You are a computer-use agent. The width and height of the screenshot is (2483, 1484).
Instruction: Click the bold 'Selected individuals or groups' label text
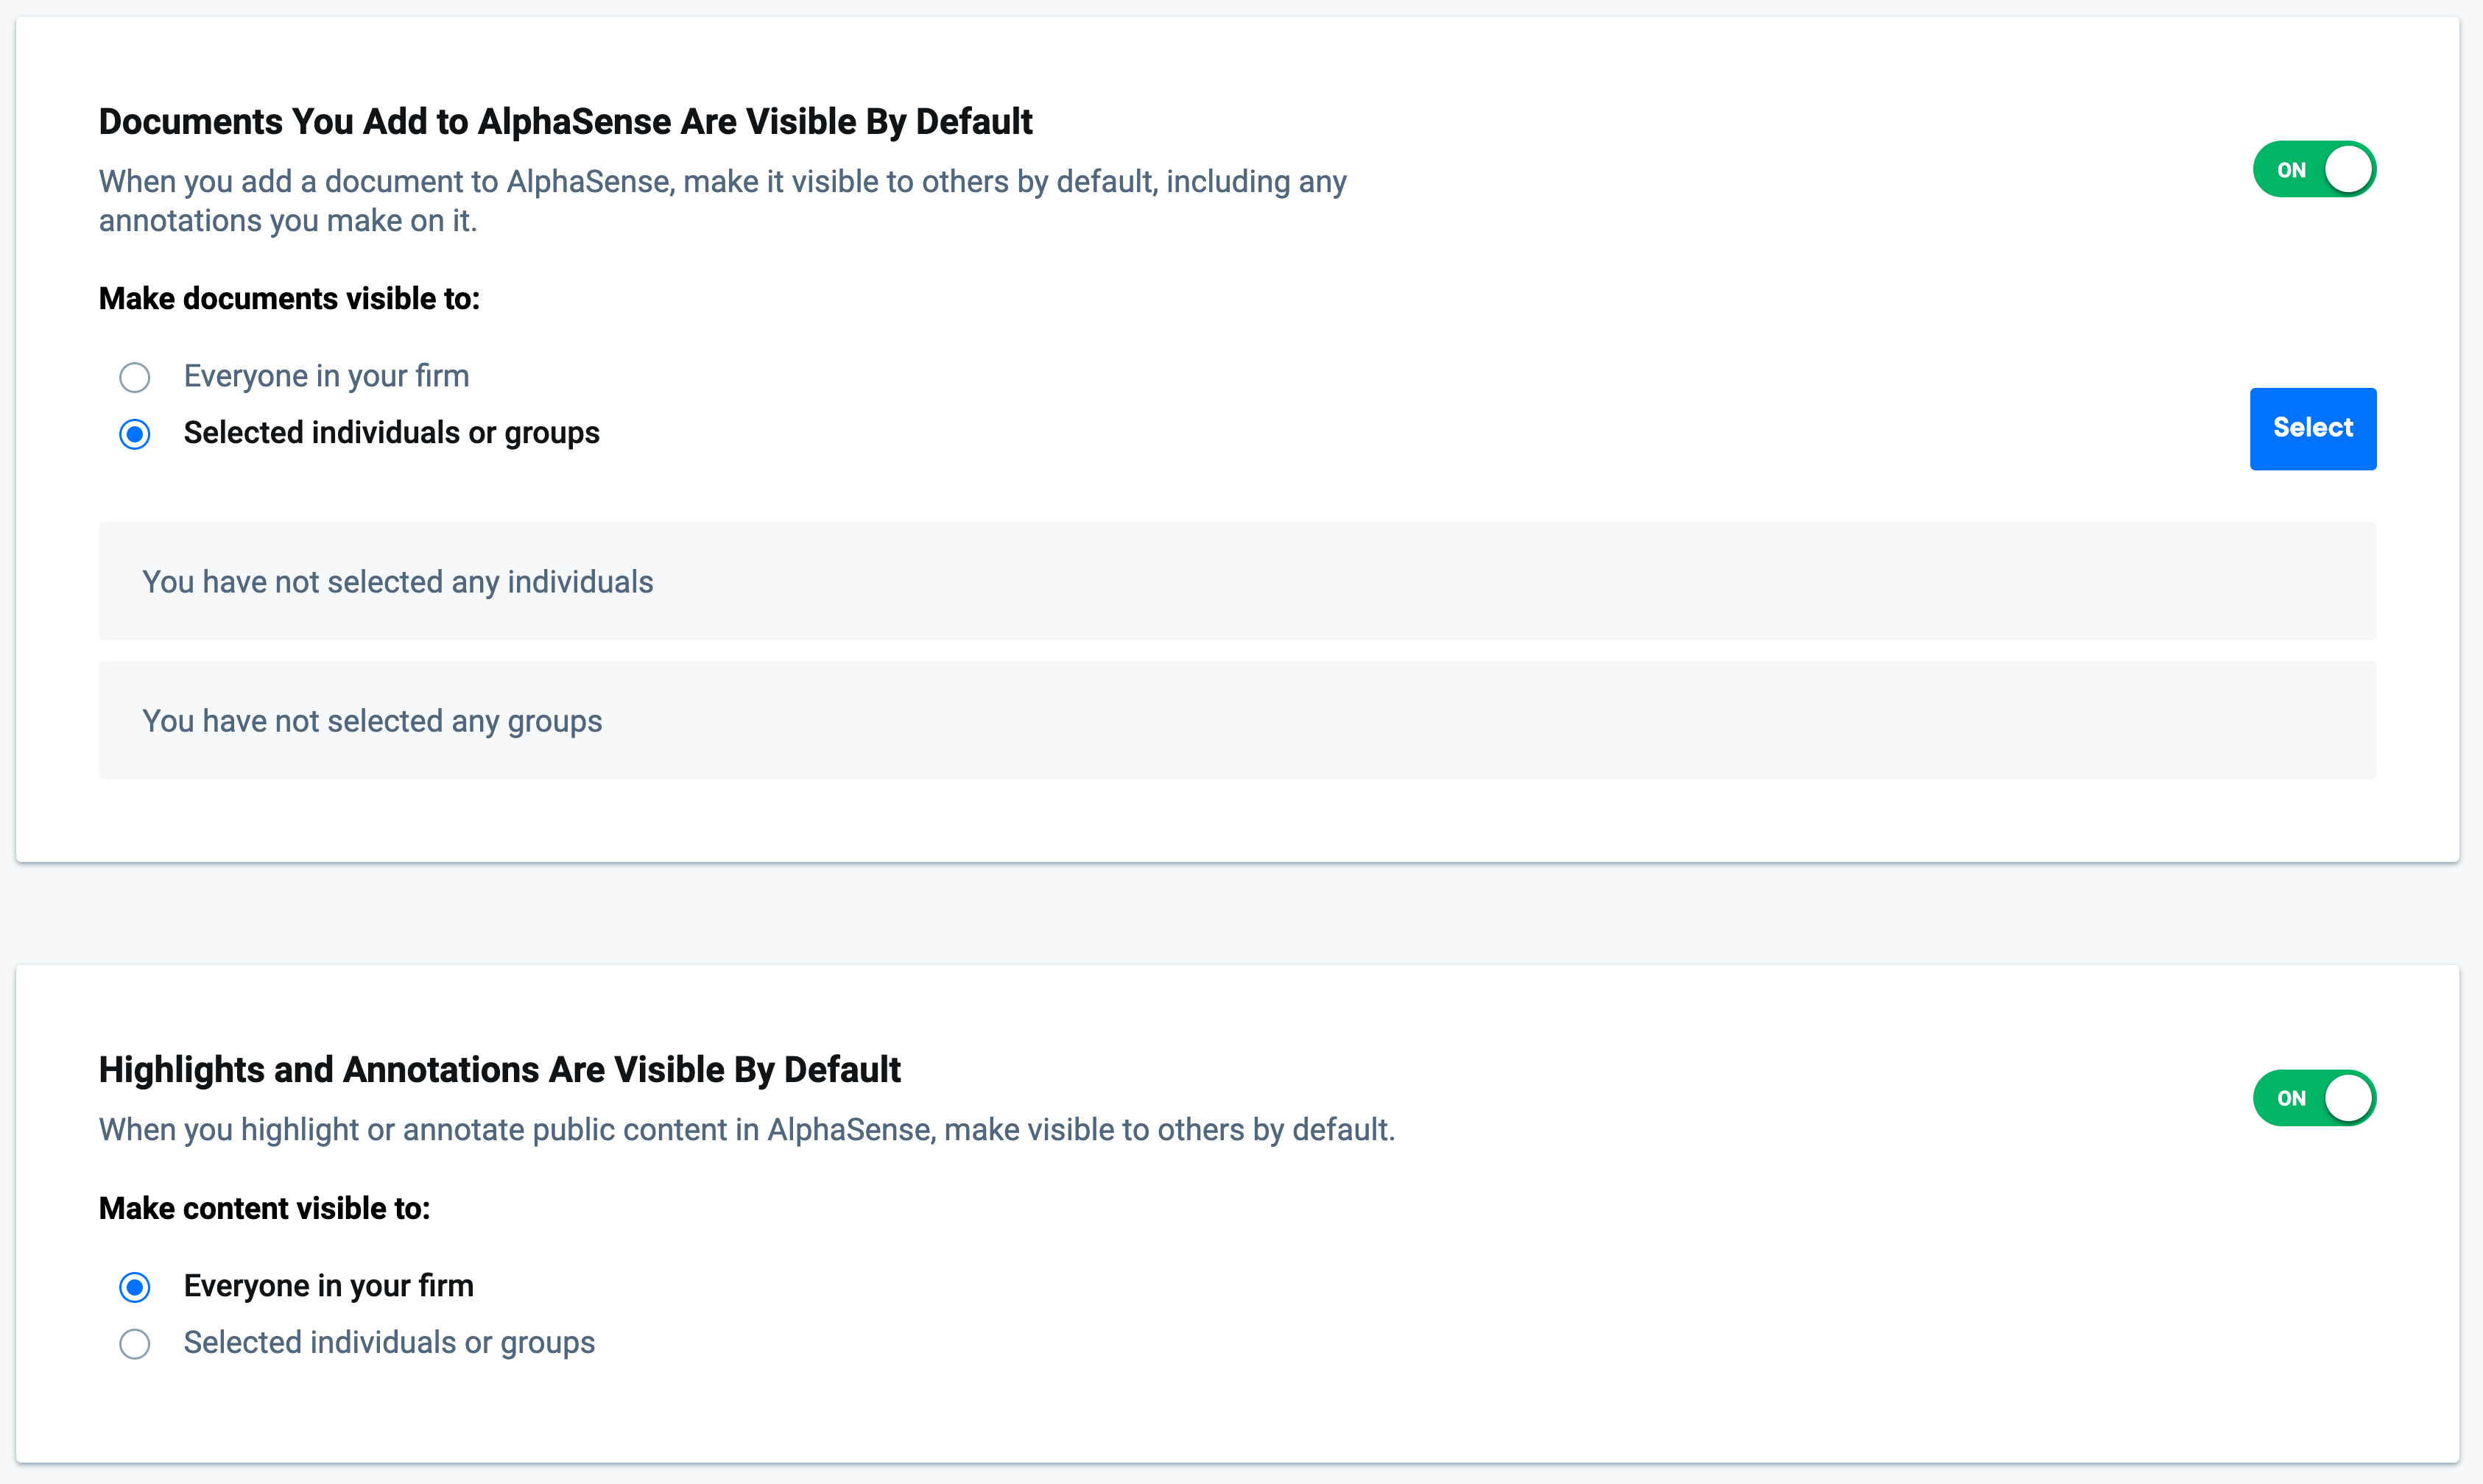point(391,433)
